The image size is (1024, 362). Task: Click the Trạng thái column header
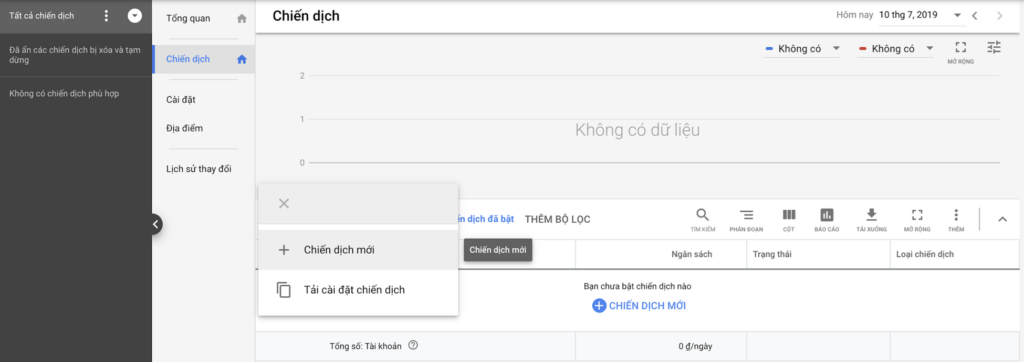[772, 254]
